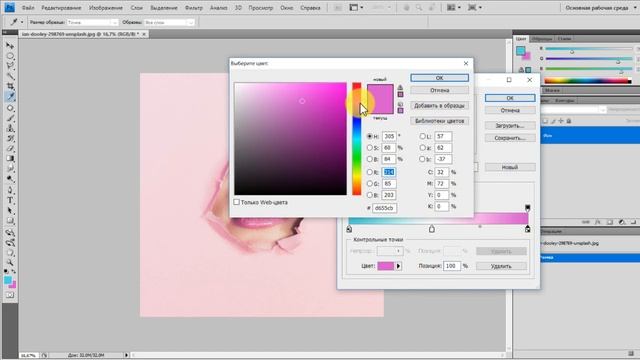Open 'Основная рабочая среда' workspace dropdown

[600, 8]
